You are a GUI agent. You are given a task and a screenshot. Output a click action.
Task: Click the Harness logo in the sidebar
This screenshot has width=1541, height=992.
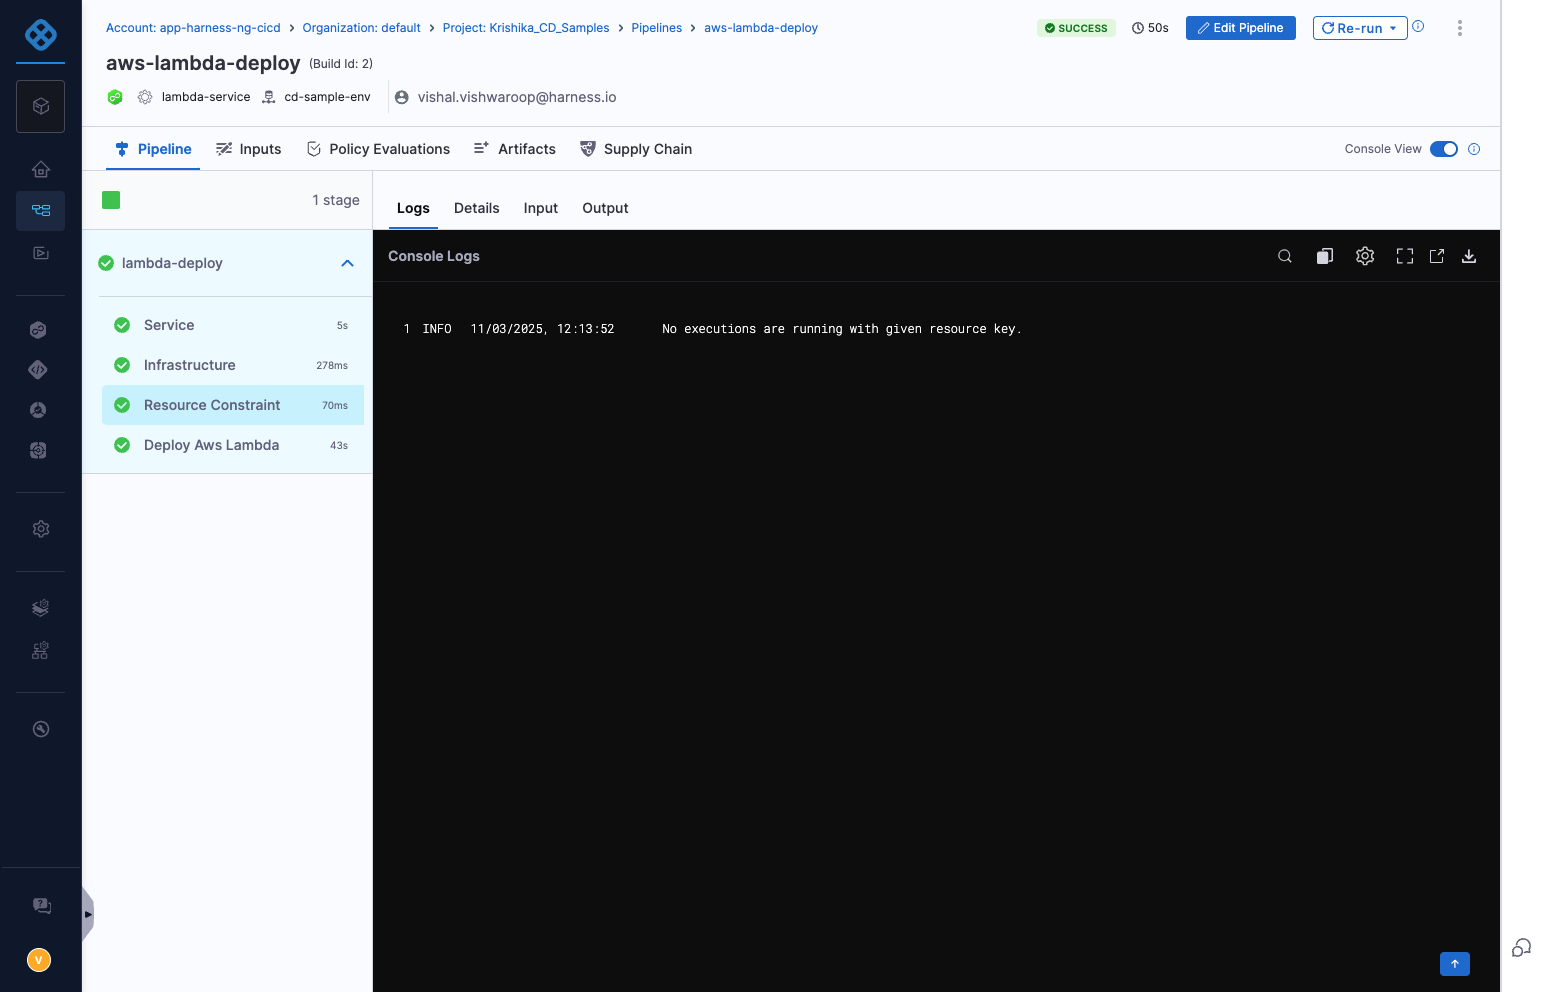click(41, 35)
